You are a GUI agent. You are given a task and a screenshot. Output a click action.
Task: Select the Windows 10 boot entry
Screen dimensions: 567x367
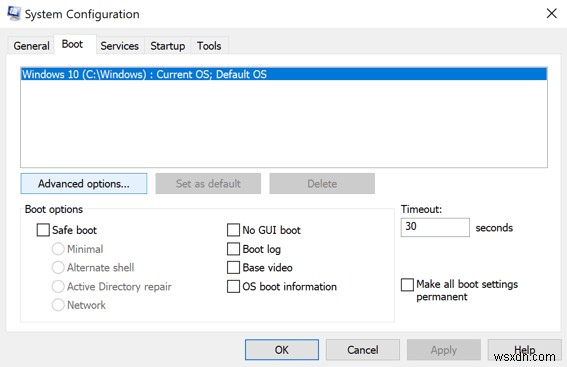tap(284, 74)
